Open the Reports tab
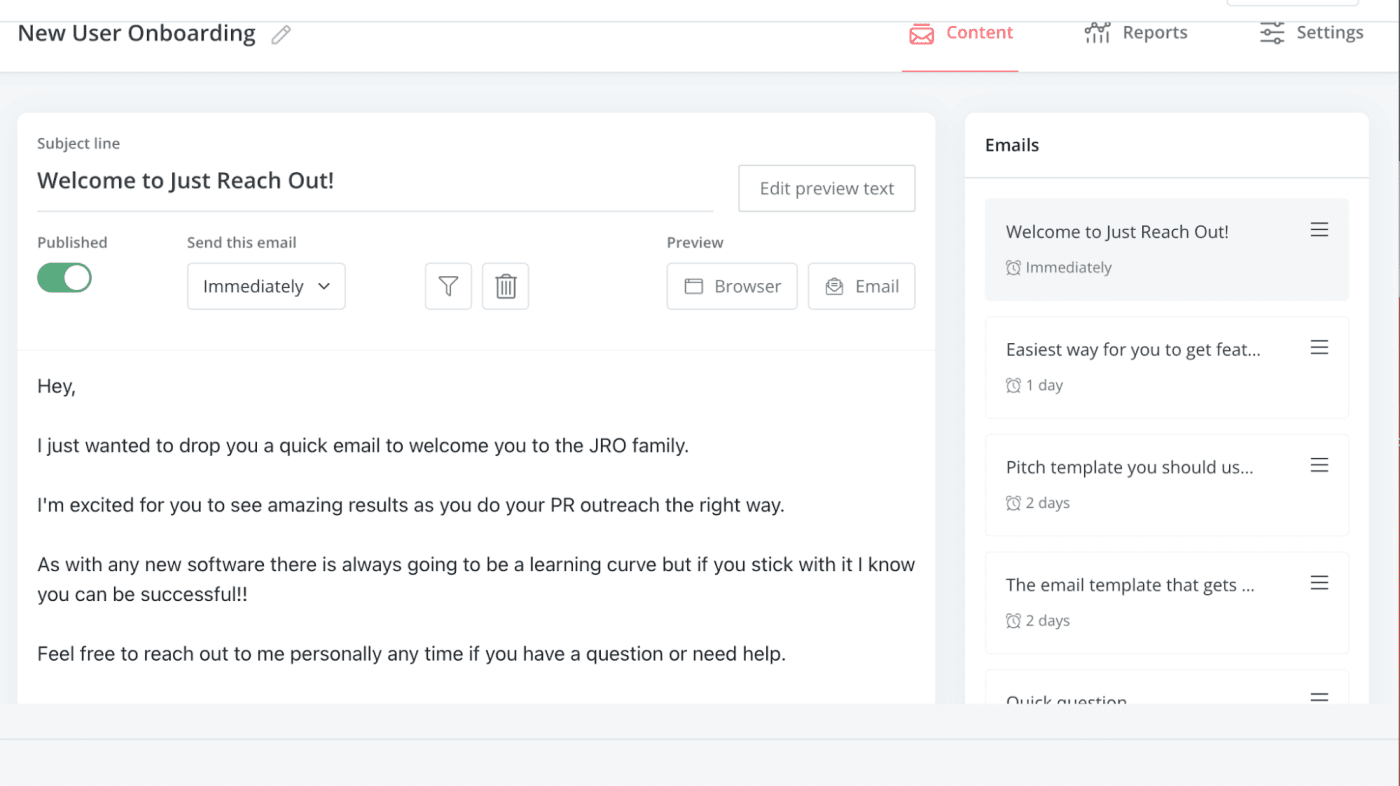This screenshot has width=1400, height=786. coord(1136,33)
